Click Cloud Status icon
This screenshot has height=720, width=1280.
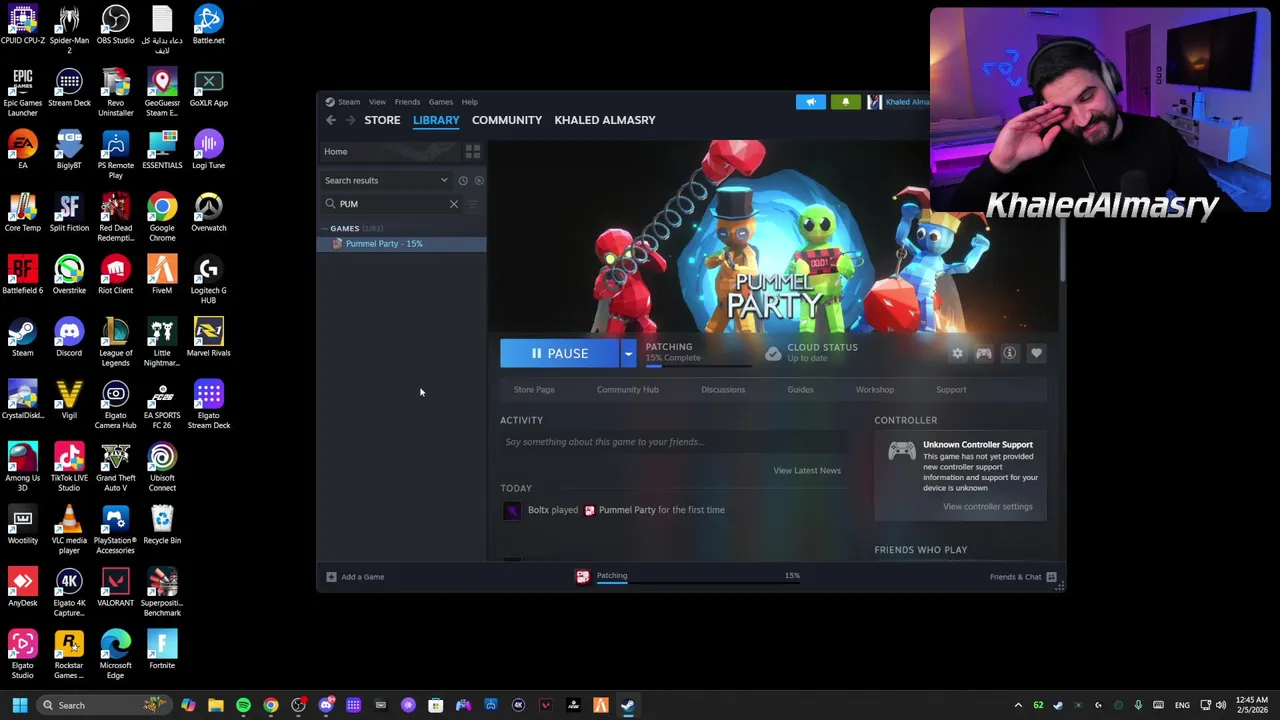[x=773, y=354]
